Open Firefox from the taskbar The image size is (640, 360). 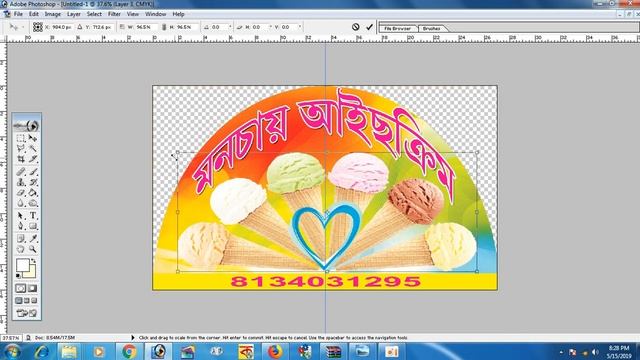pos(275,351)
